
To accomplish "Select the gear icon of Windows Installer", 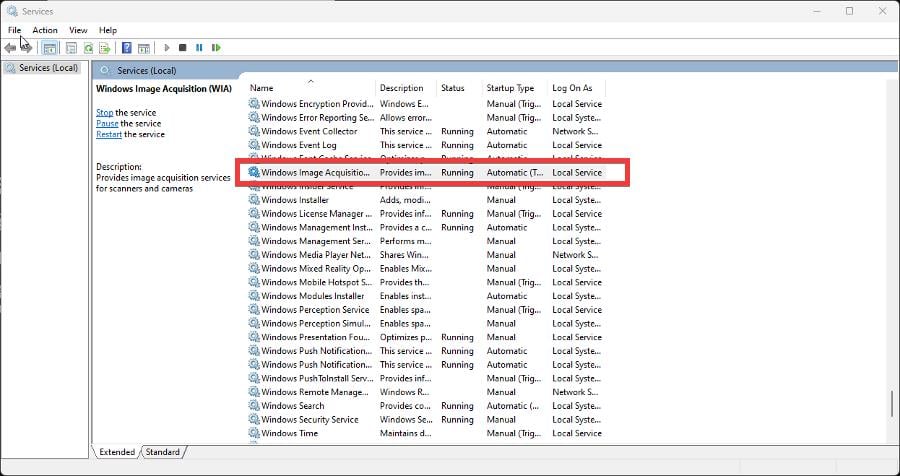I will pos(254,200).
